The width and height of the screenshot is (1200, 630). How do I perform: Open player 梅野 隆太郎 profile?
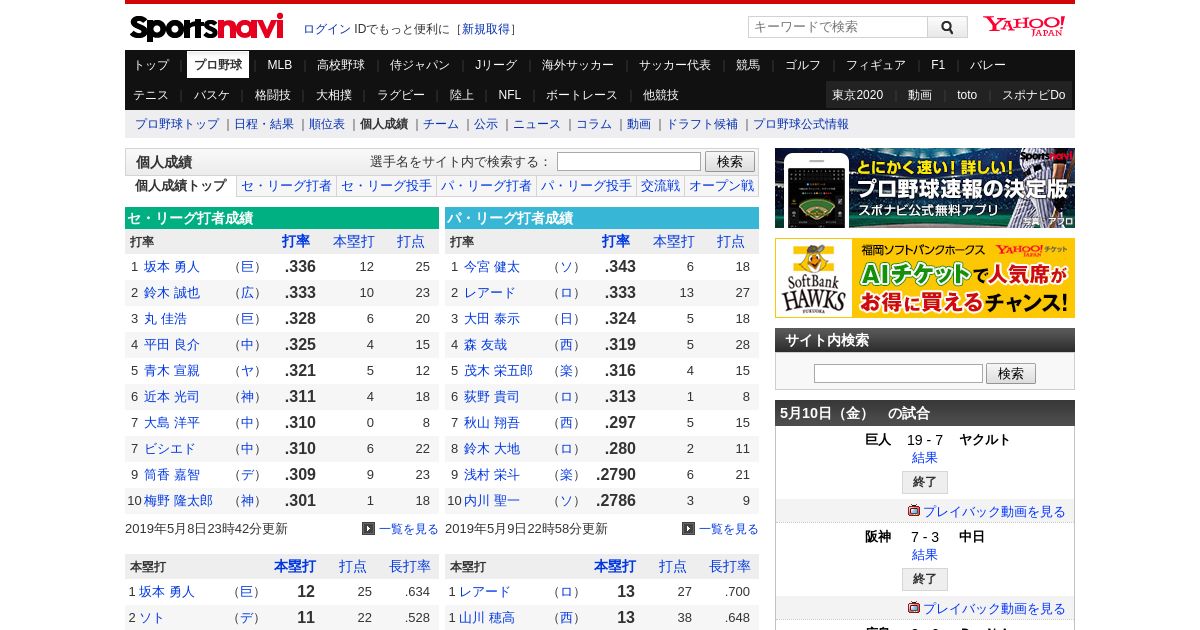pyautogui.click(x=178, y=501)
